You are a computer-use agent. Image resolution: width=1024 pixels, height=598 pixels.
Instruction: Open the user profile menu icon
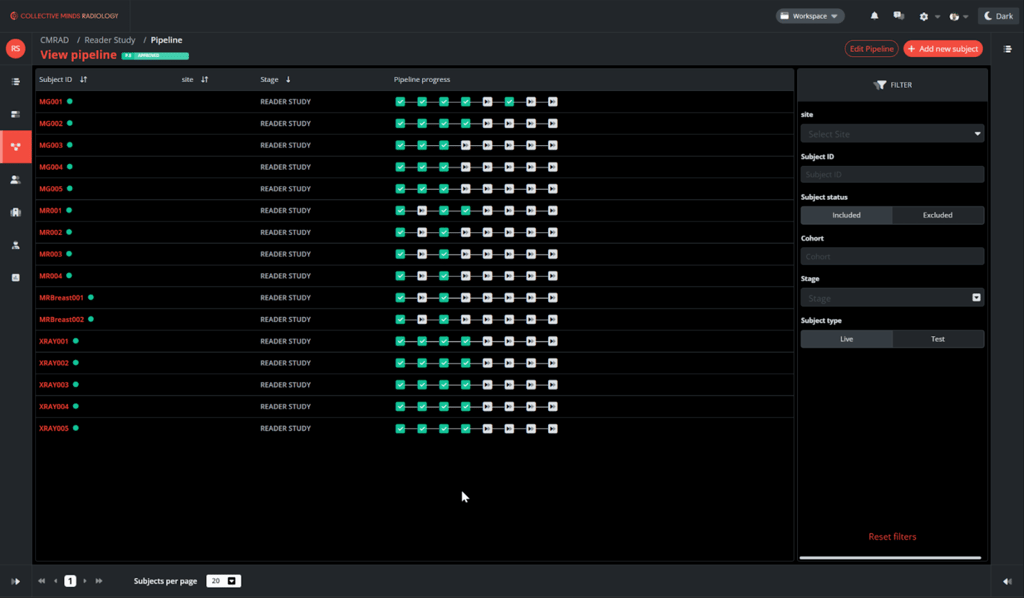[954, 16]
